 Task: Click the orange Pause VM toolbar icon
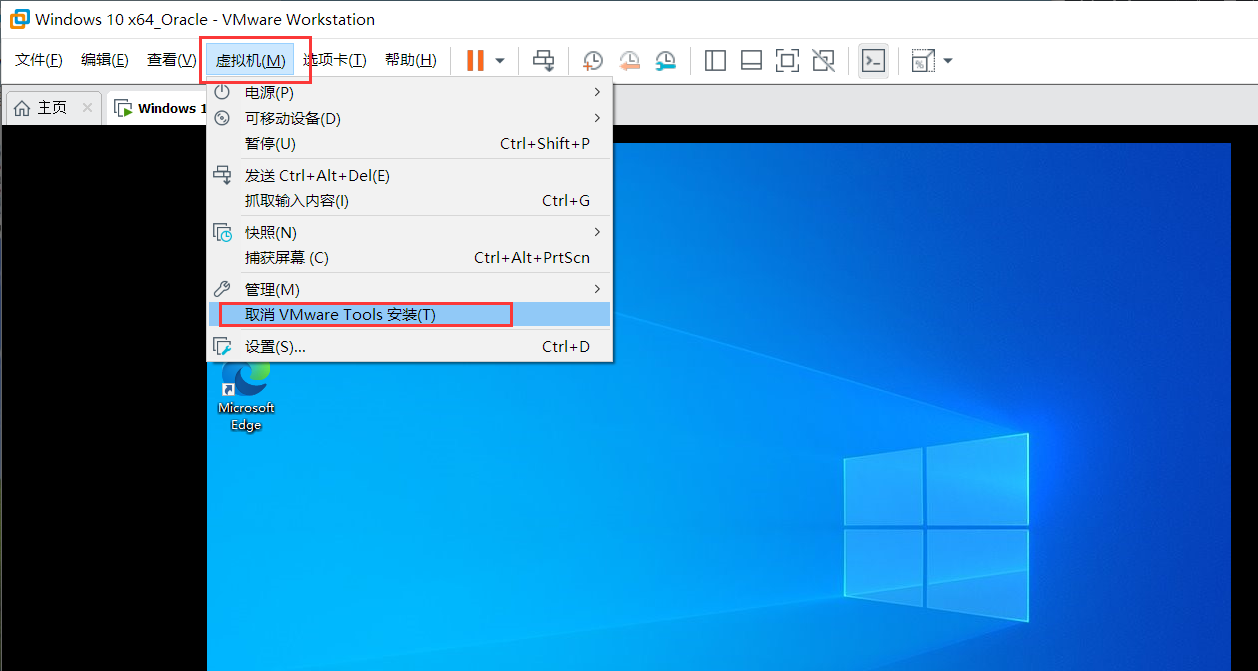(475, 61)
